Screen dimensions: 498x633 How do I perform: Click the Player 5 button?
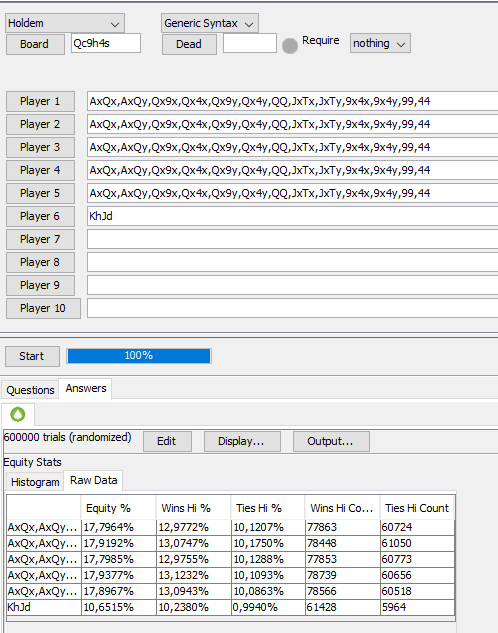click(x=40, y=193)
